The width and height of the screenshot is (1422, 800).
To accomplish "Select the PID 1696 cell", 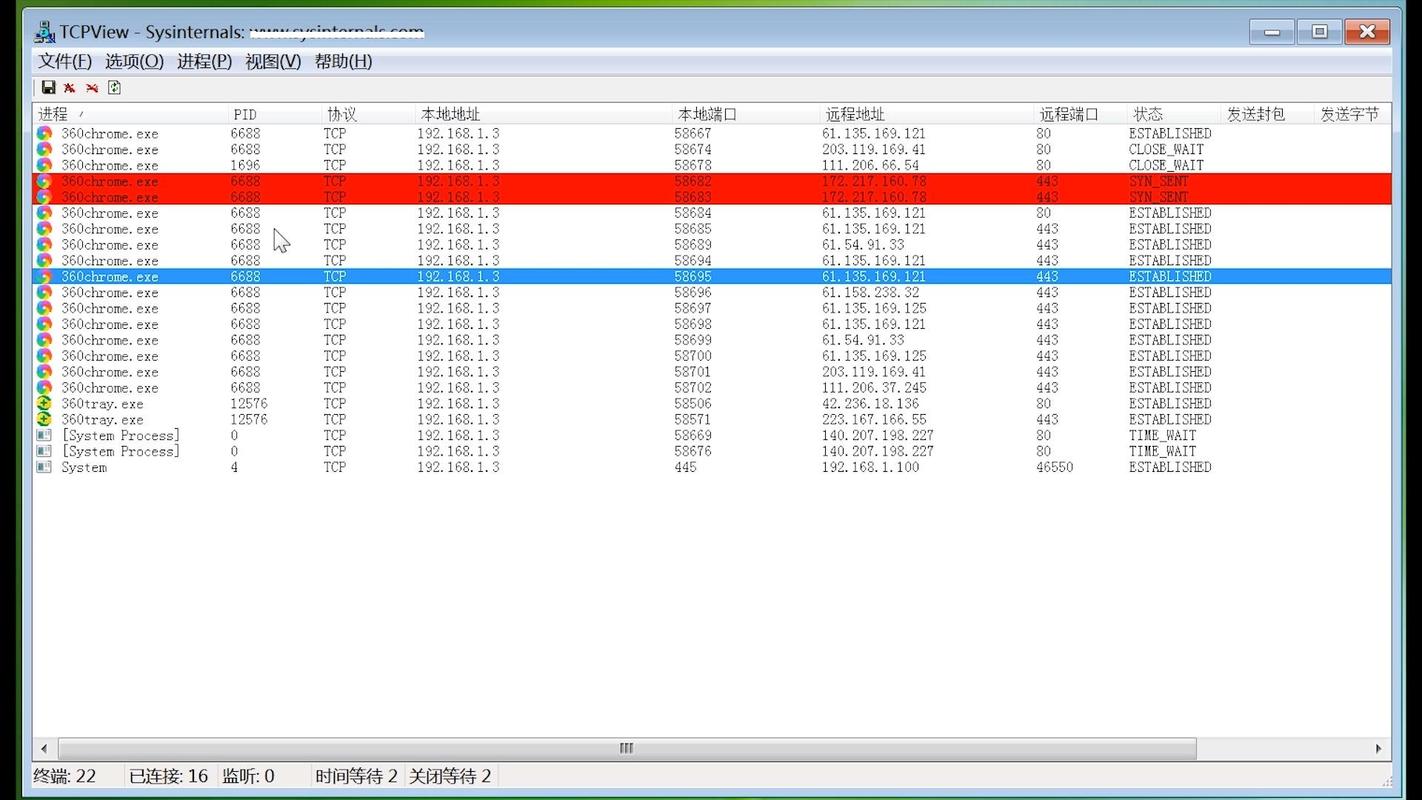I will pos(245,165).
